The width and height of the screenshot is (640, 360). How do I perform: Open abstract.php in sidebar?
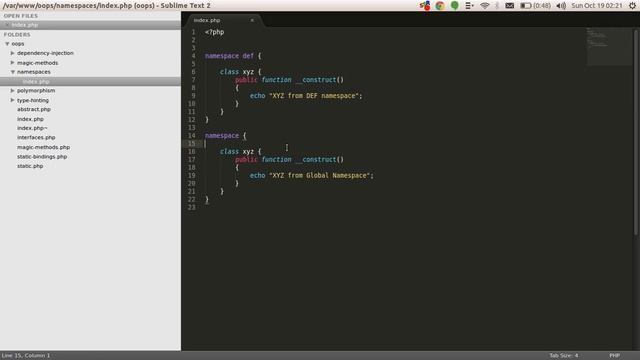[x=34, y=109]
